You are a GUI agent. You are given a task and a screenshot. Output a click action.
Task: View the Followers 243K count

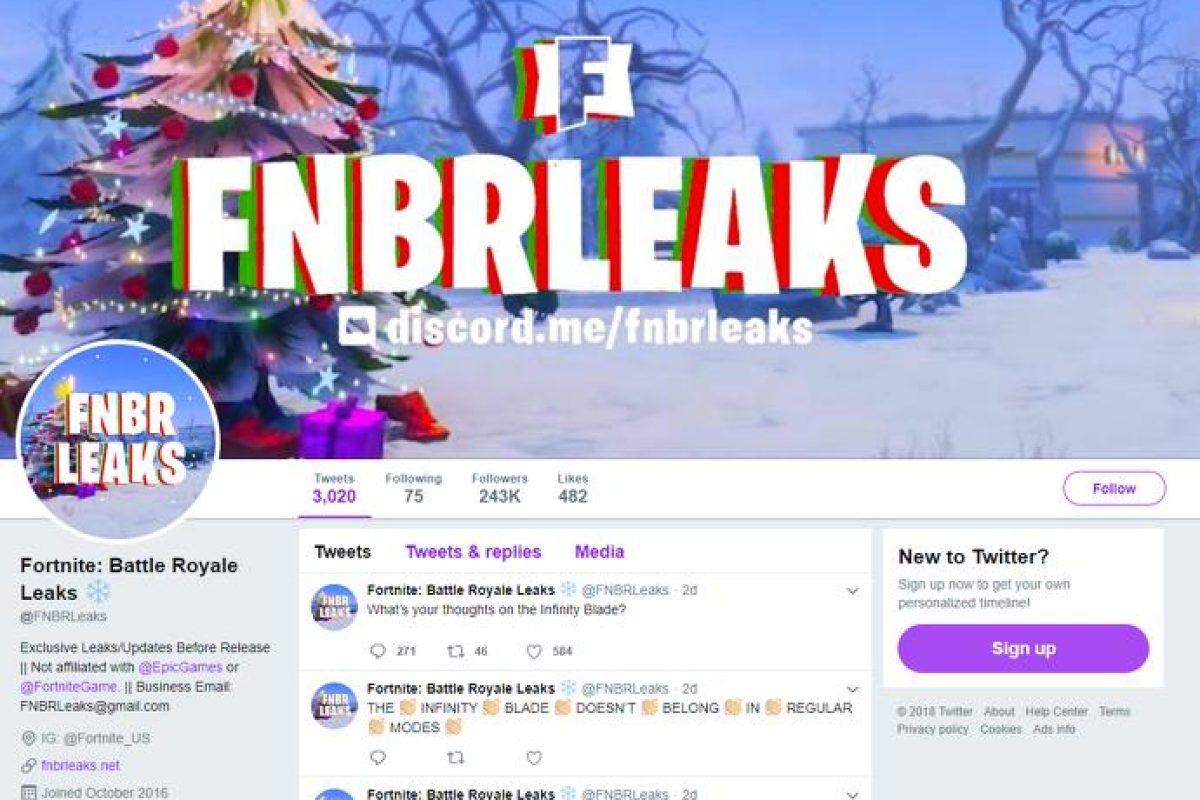499,488
